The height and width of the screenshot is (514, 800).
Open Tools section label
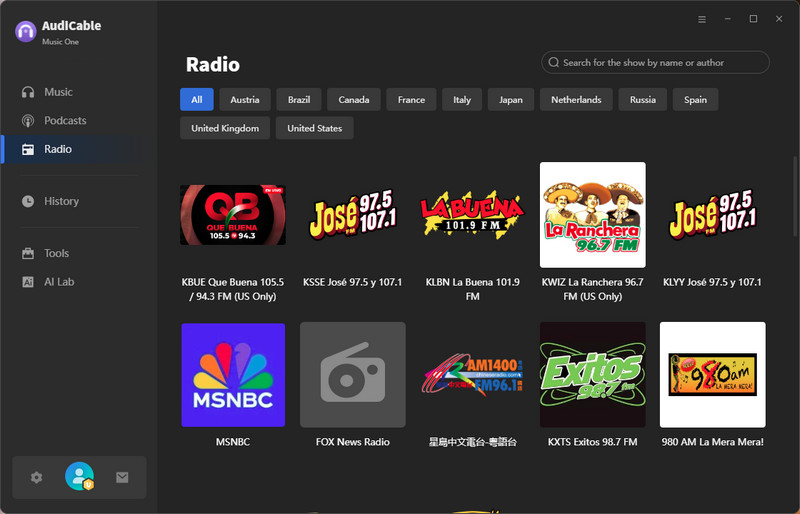point(56,253)
